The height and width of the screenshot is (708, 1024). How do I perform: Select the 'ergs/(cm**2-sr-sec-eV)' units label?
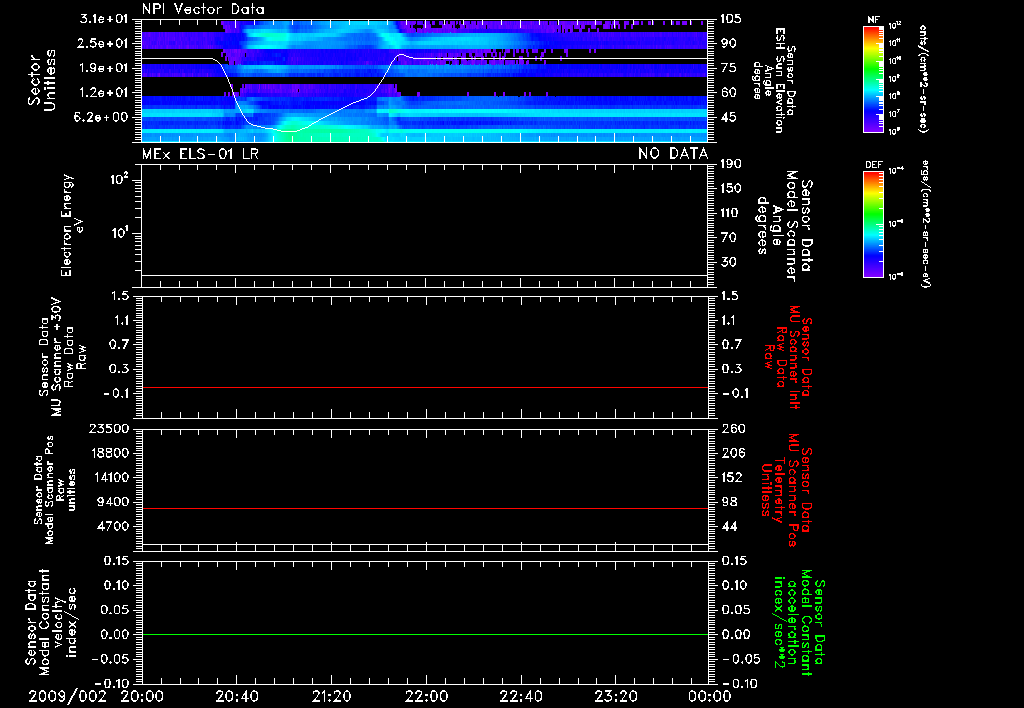click(x=924, y=224)
